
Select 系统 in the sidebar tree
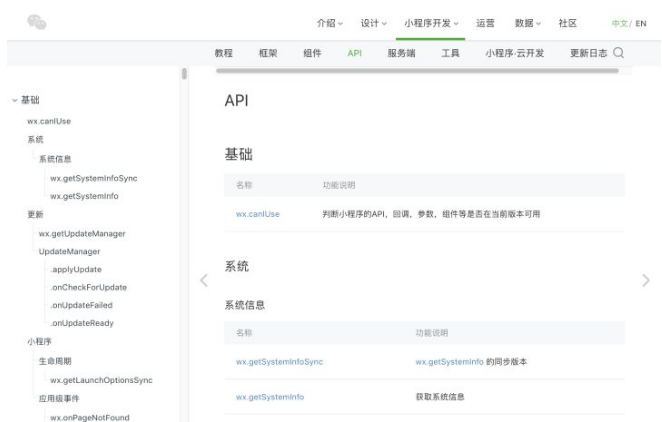[x=35, y=140]
